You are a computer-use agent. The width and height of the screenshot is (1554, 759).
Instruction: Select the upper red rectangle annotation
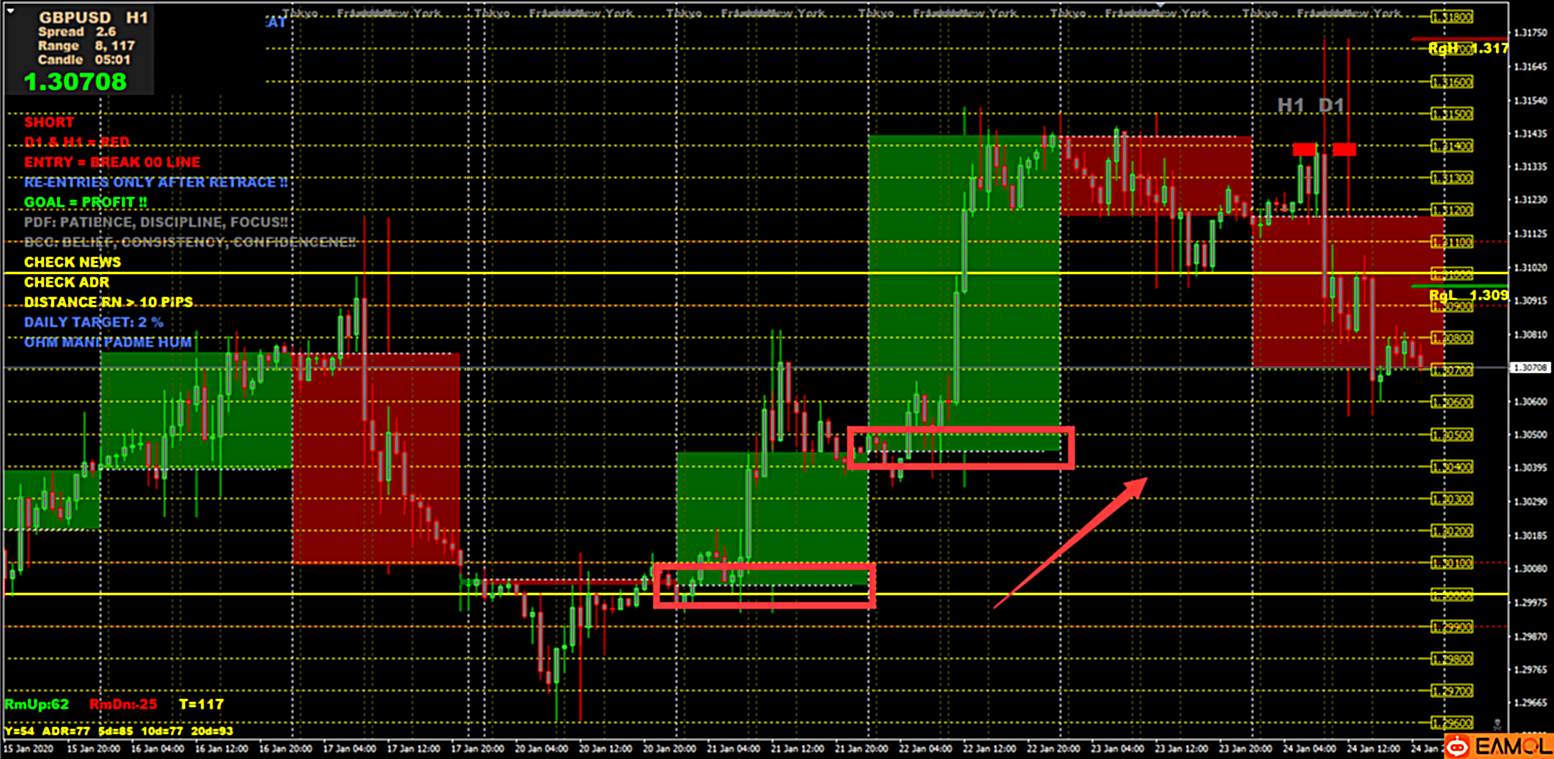click(960, 447)
